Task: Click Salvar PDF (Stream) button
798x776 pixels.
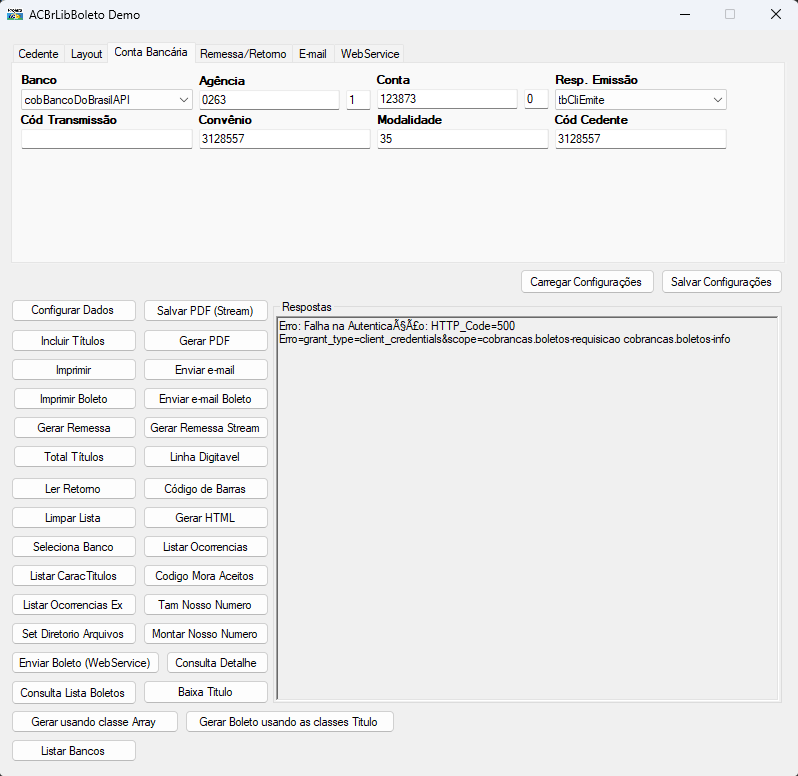Action: 206,310
